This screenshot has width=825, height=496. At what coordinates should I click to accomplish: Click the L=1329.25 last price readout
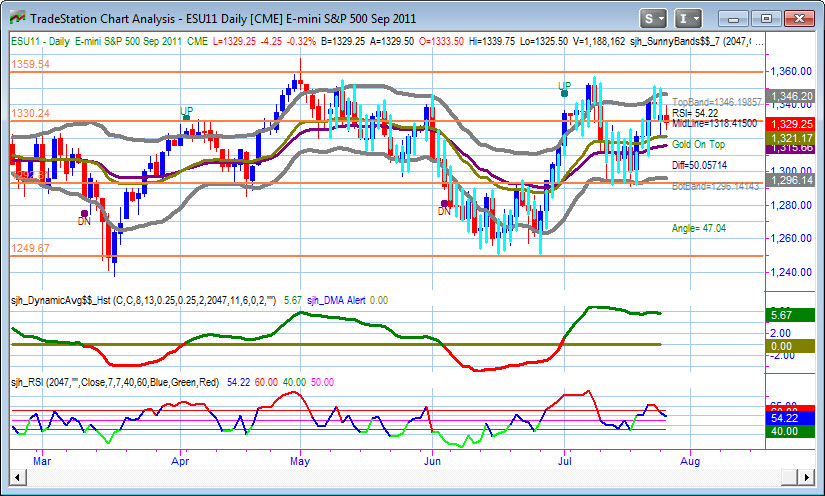click(x=235, y=41)
